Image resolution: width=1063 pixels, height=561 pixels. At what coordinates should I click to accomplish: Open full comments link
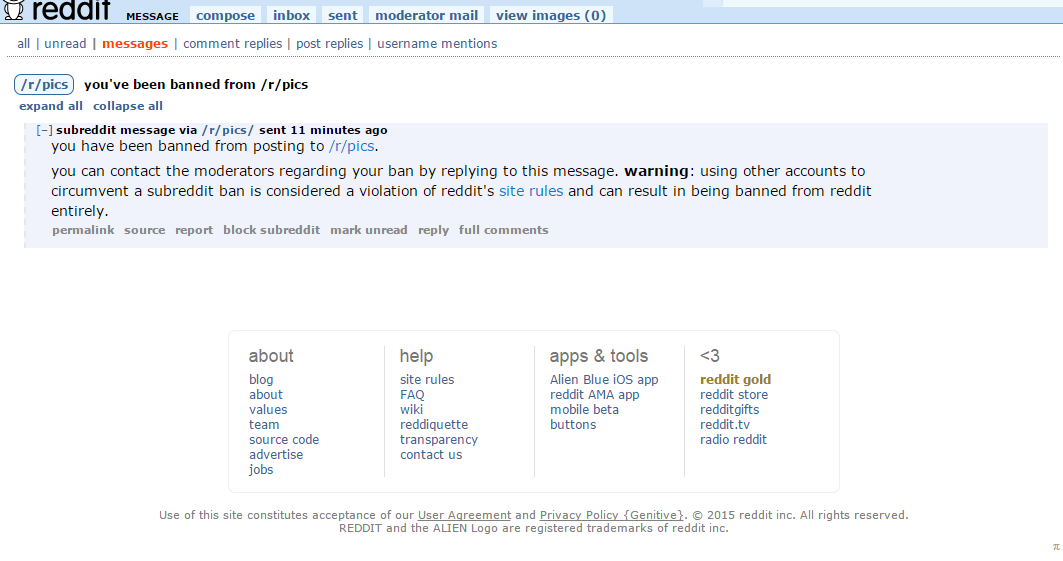click(x=504, y=230)
